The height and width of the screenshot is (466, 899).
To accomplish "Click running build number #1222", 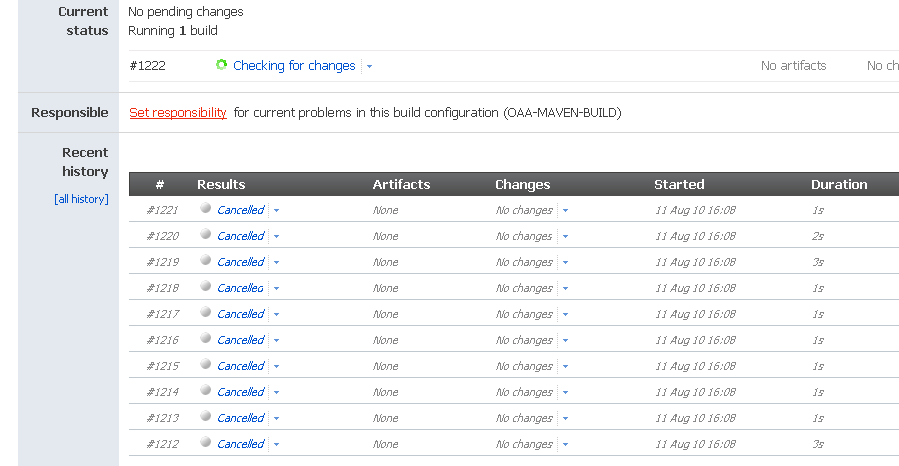I will [147, 66].
